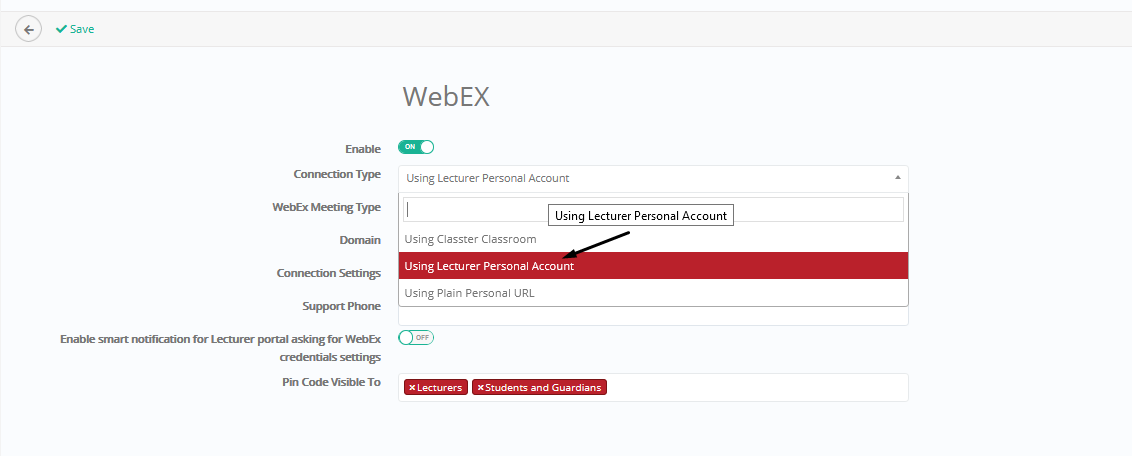1132x456 pixels.
Task: Click the Pin Code Visible To label
Action: 331,382
